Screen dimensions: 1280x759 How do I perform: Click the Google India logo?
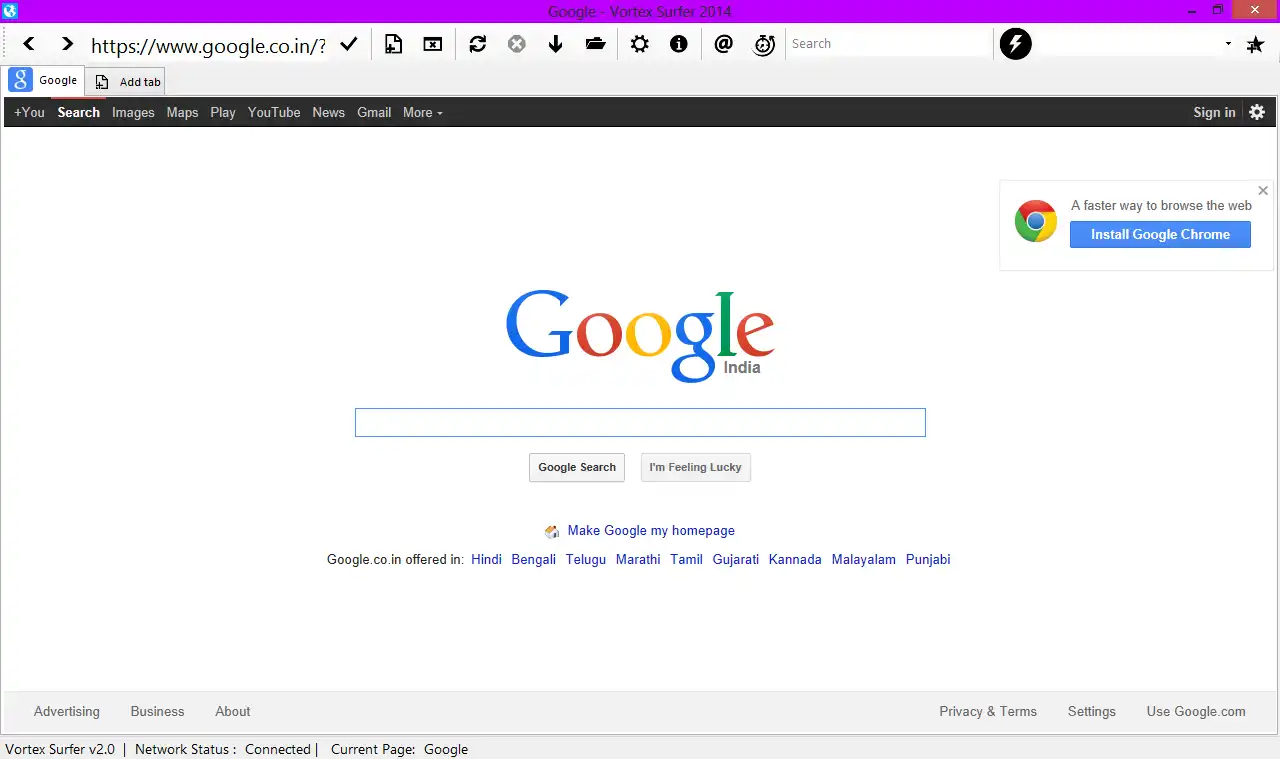click(x=640, y=336)
